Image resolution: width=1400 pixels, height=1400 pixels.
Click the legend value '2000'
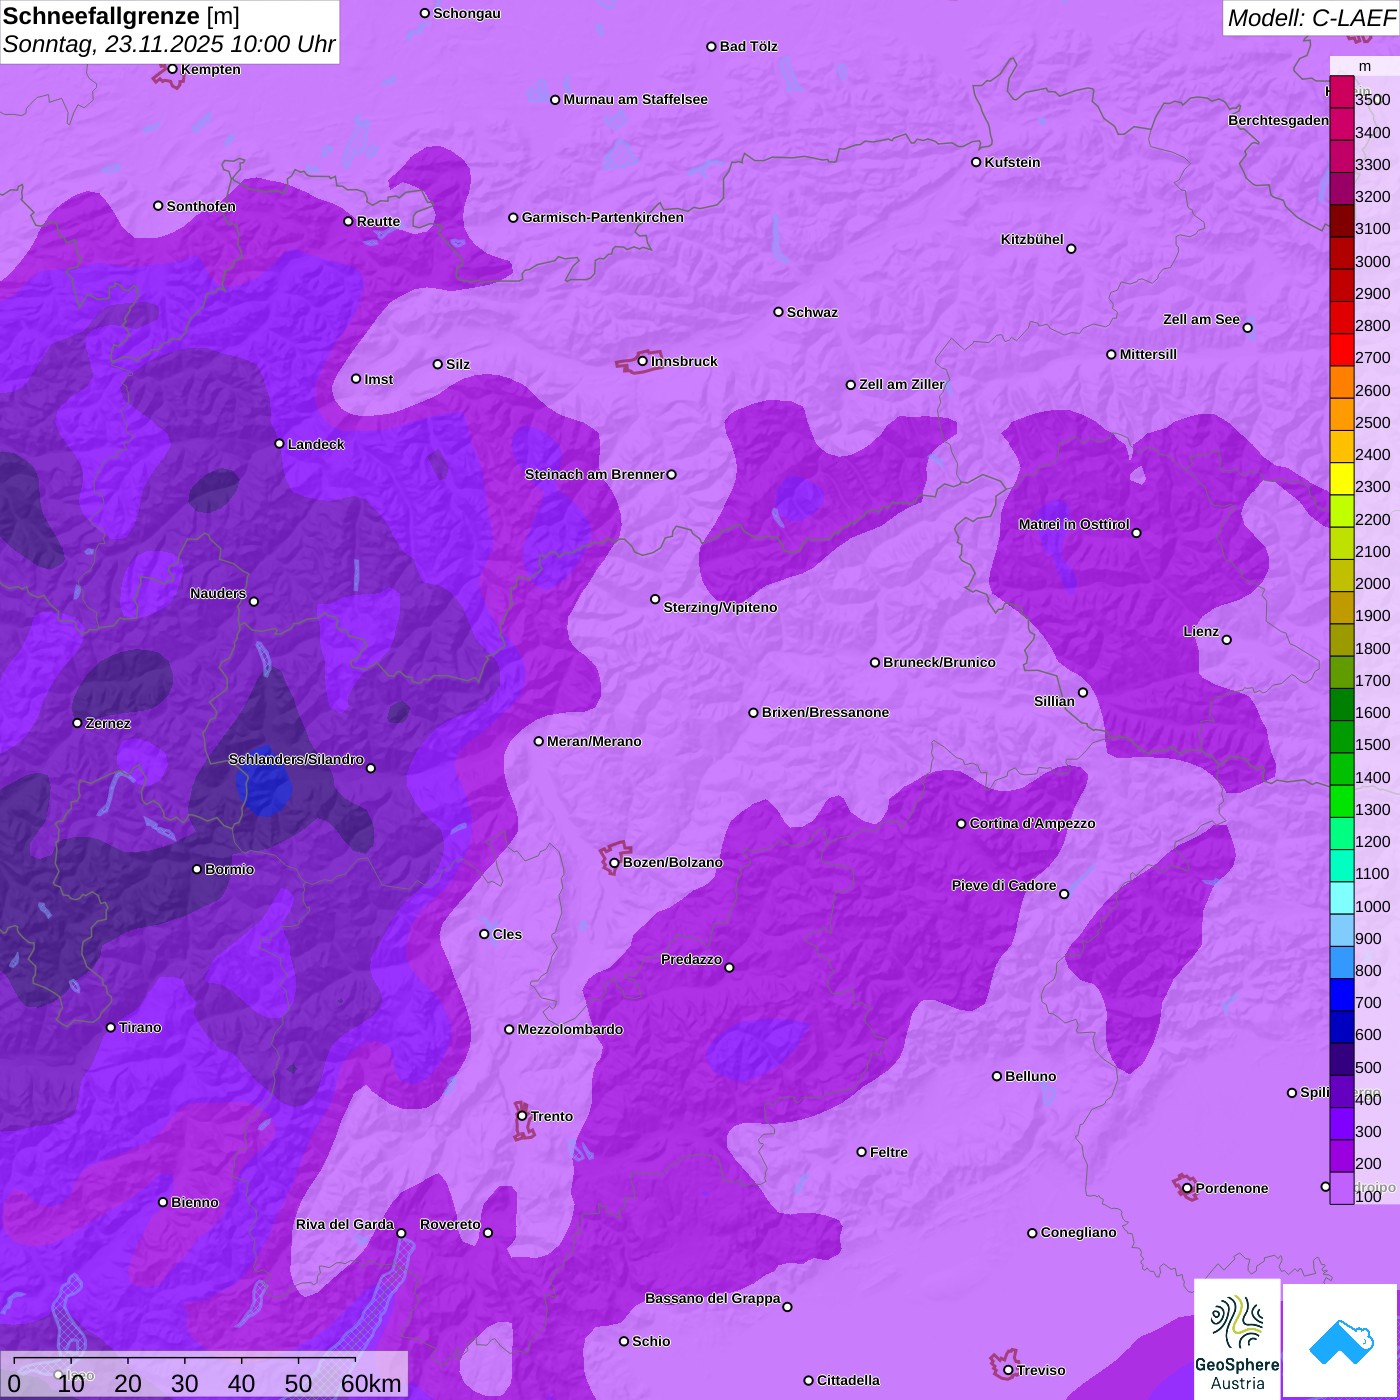[1372, 583]
